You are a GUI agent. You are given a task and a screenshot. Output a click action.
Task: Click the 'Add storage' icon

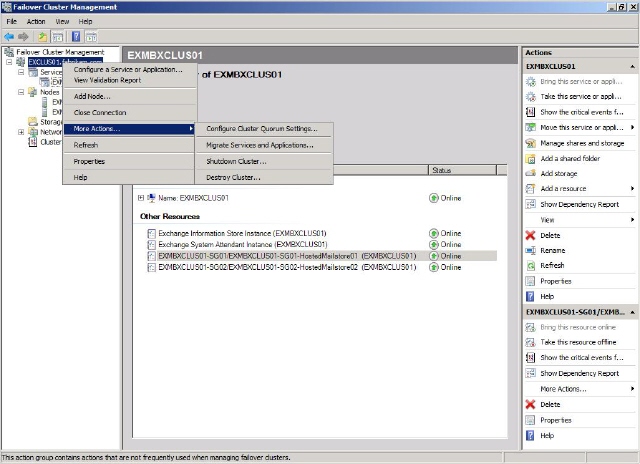click(x=530, y=173)
